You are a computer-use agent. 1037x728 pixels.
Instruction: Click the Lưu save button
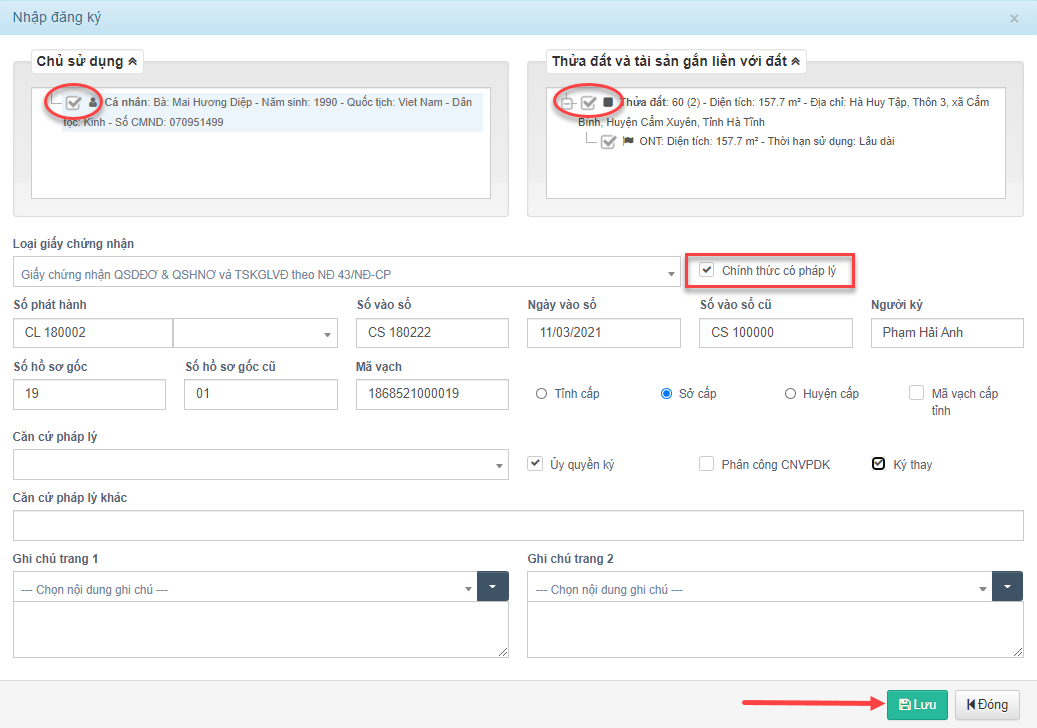(x=916, y=704)
